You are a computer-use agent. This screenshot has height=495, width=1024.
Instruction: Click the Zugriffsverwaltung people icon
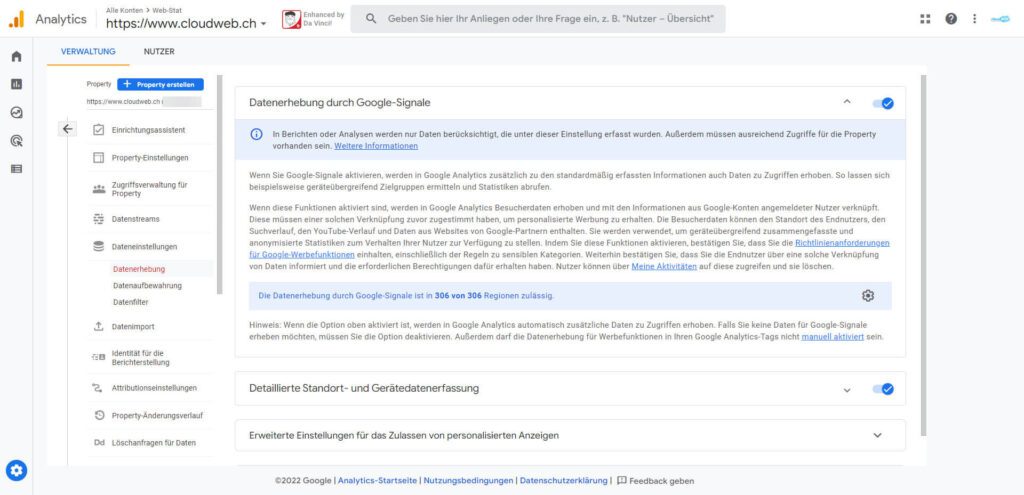pyautogui.click(x=99, y=189)
